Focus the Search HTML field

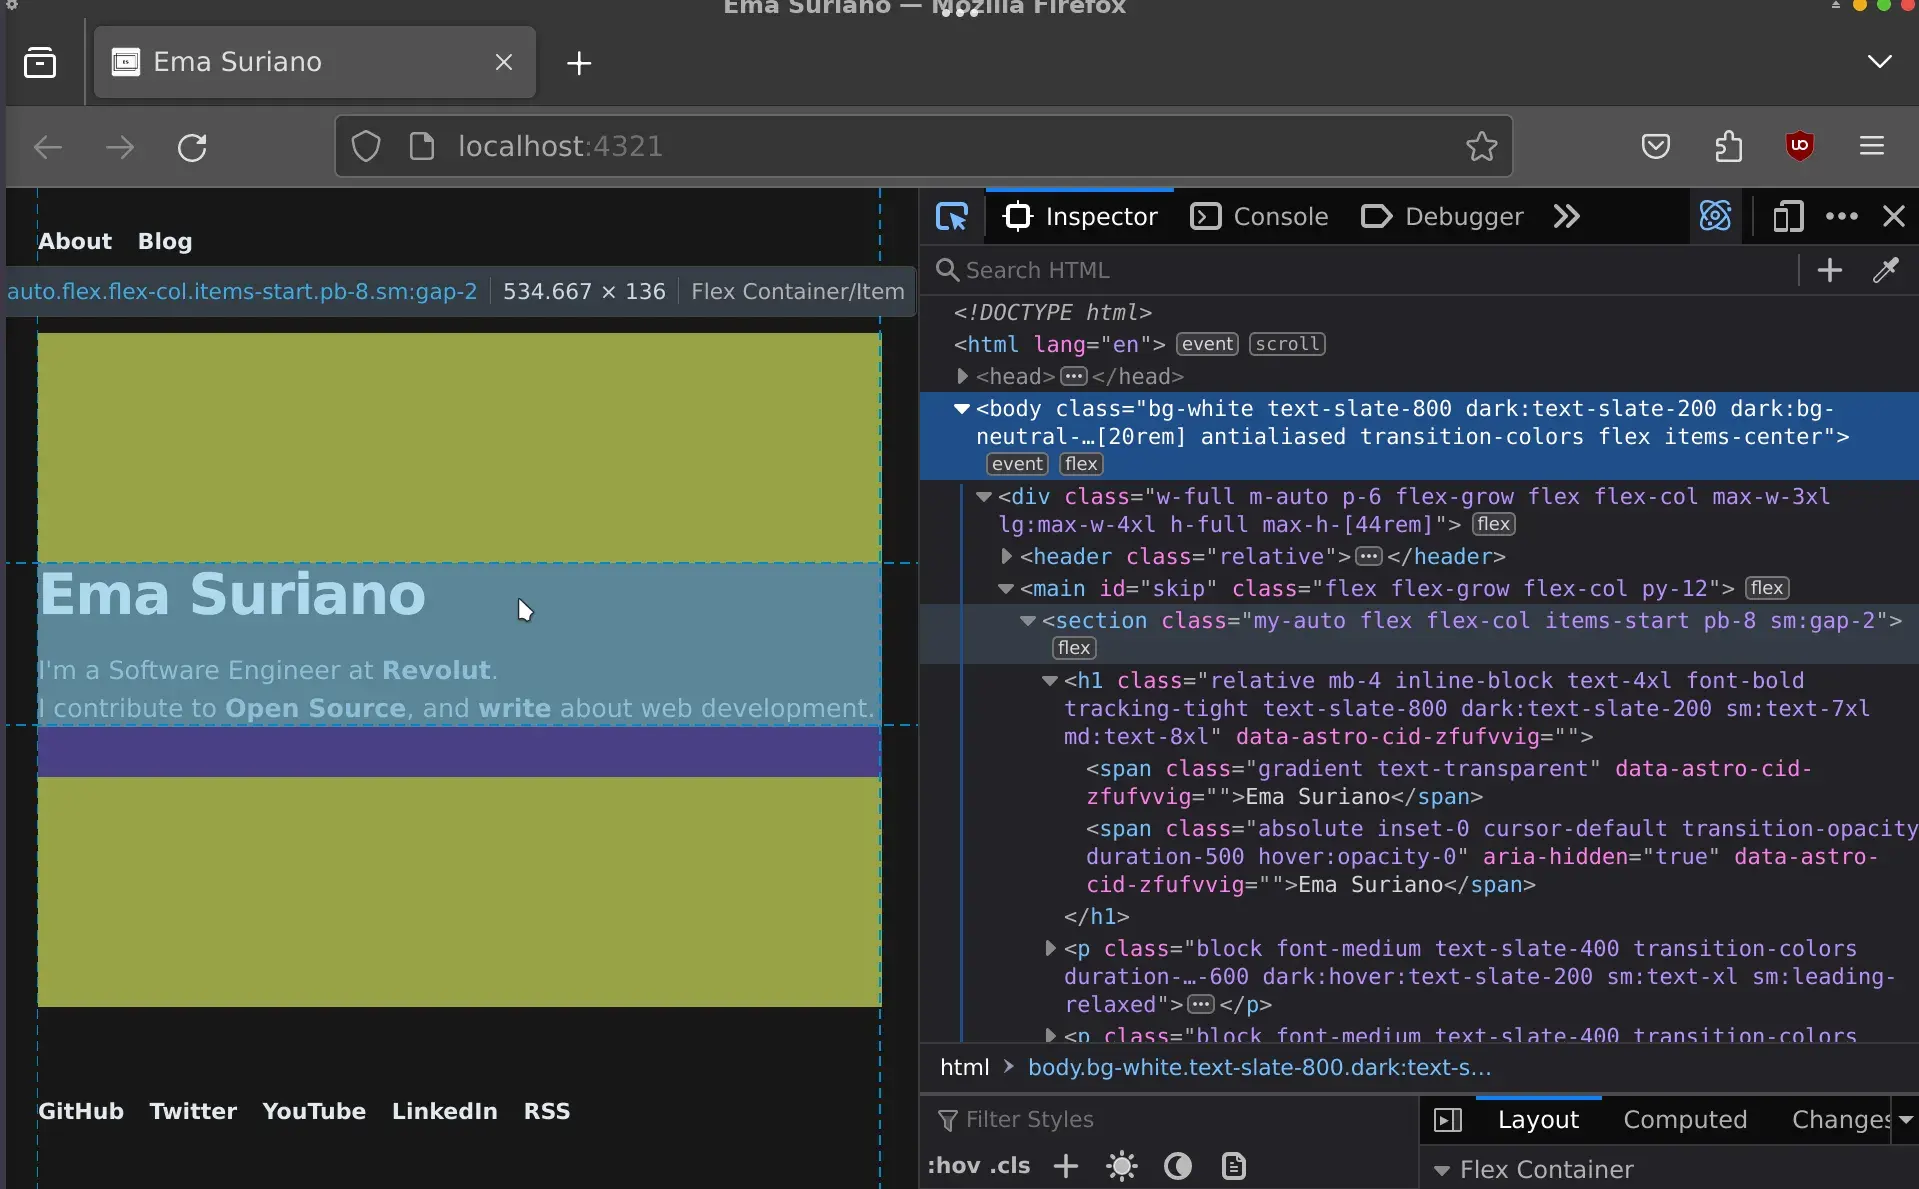click(1366, 270)
